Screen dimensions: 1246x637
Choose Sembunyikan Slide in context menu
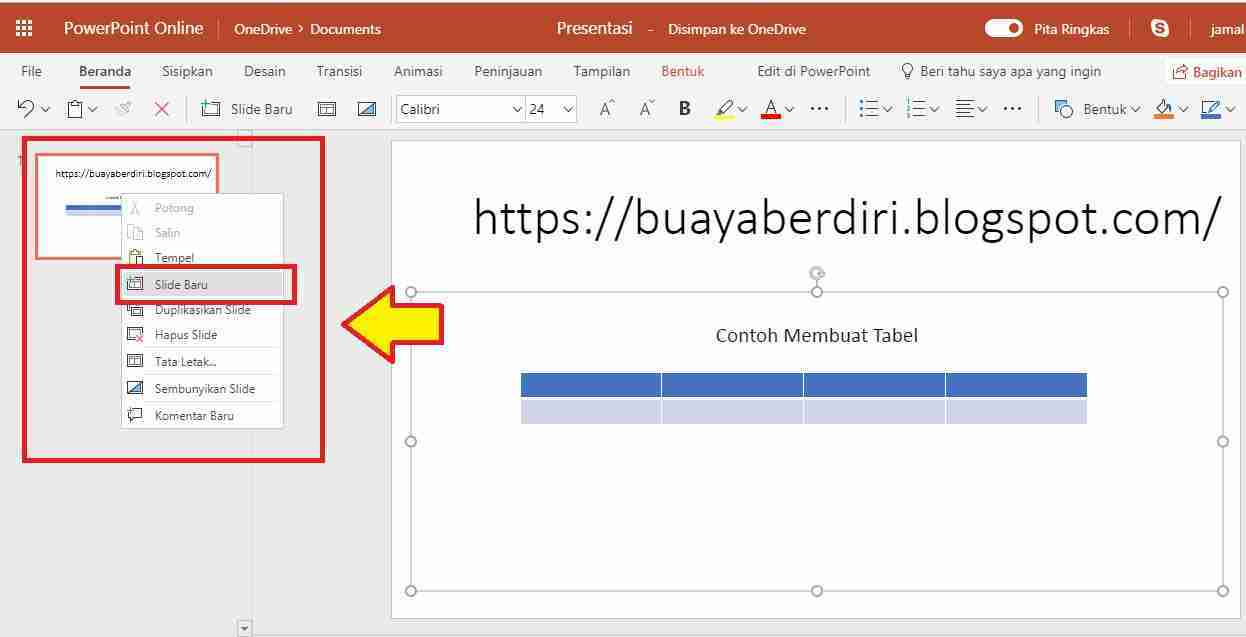(x=203, y=388)
